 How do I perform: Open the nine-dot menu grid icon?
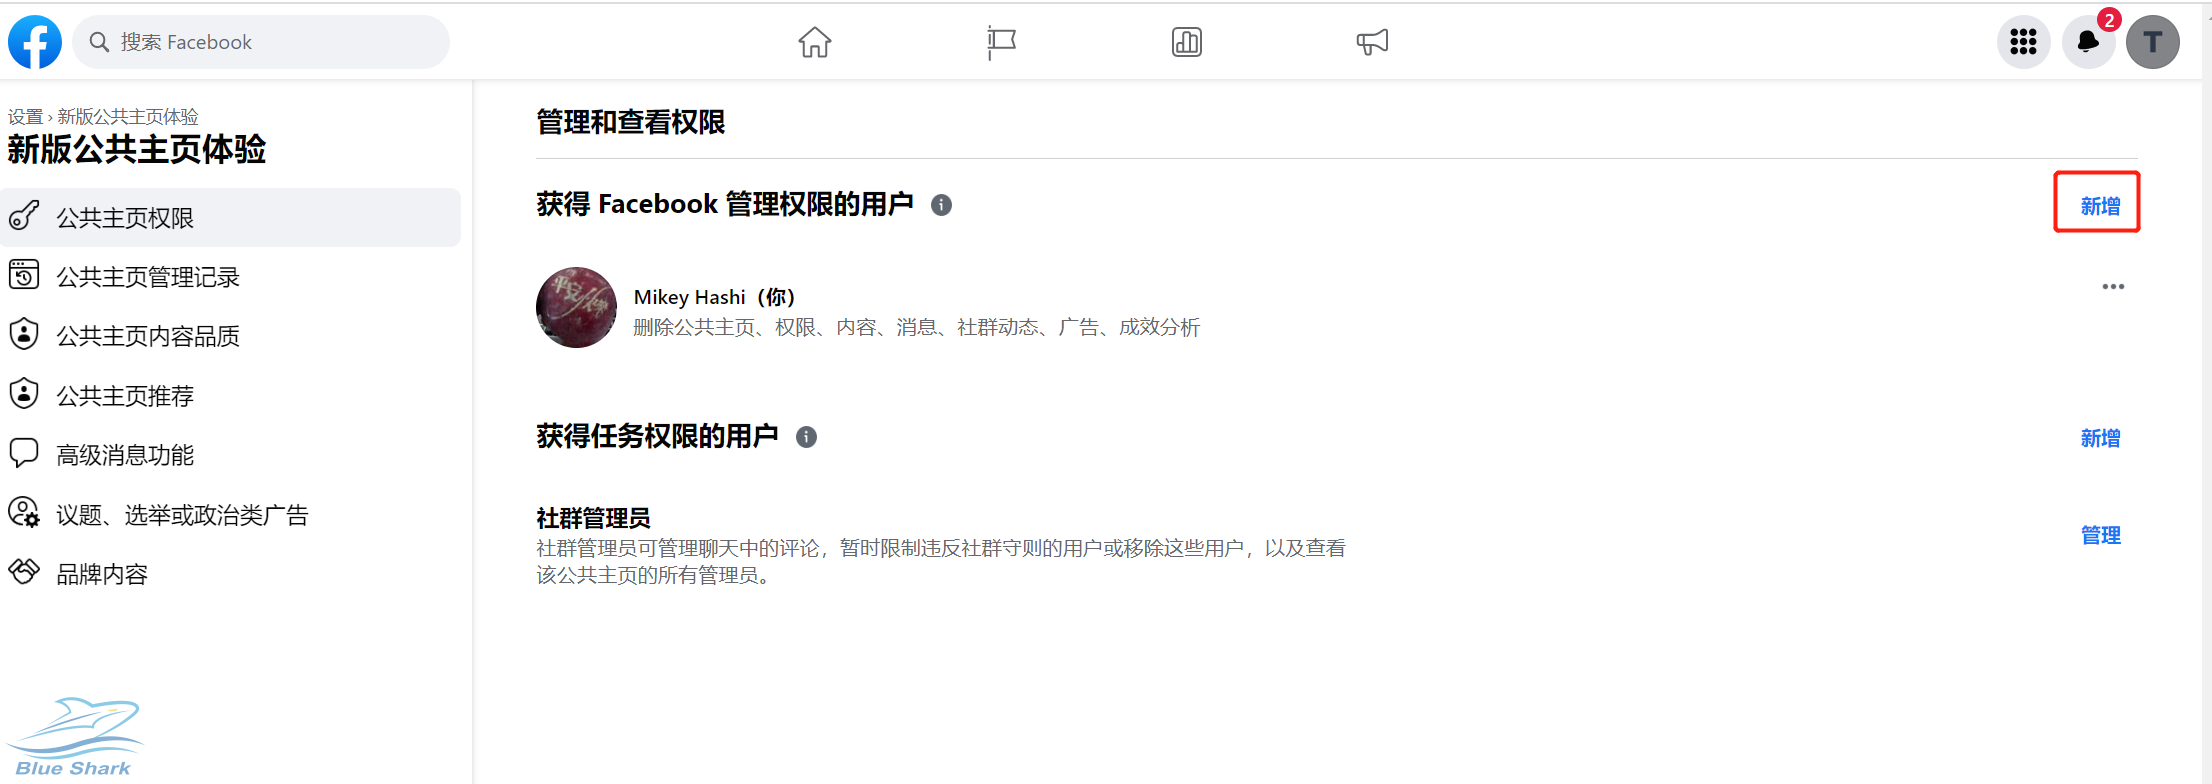point(2024,42)
